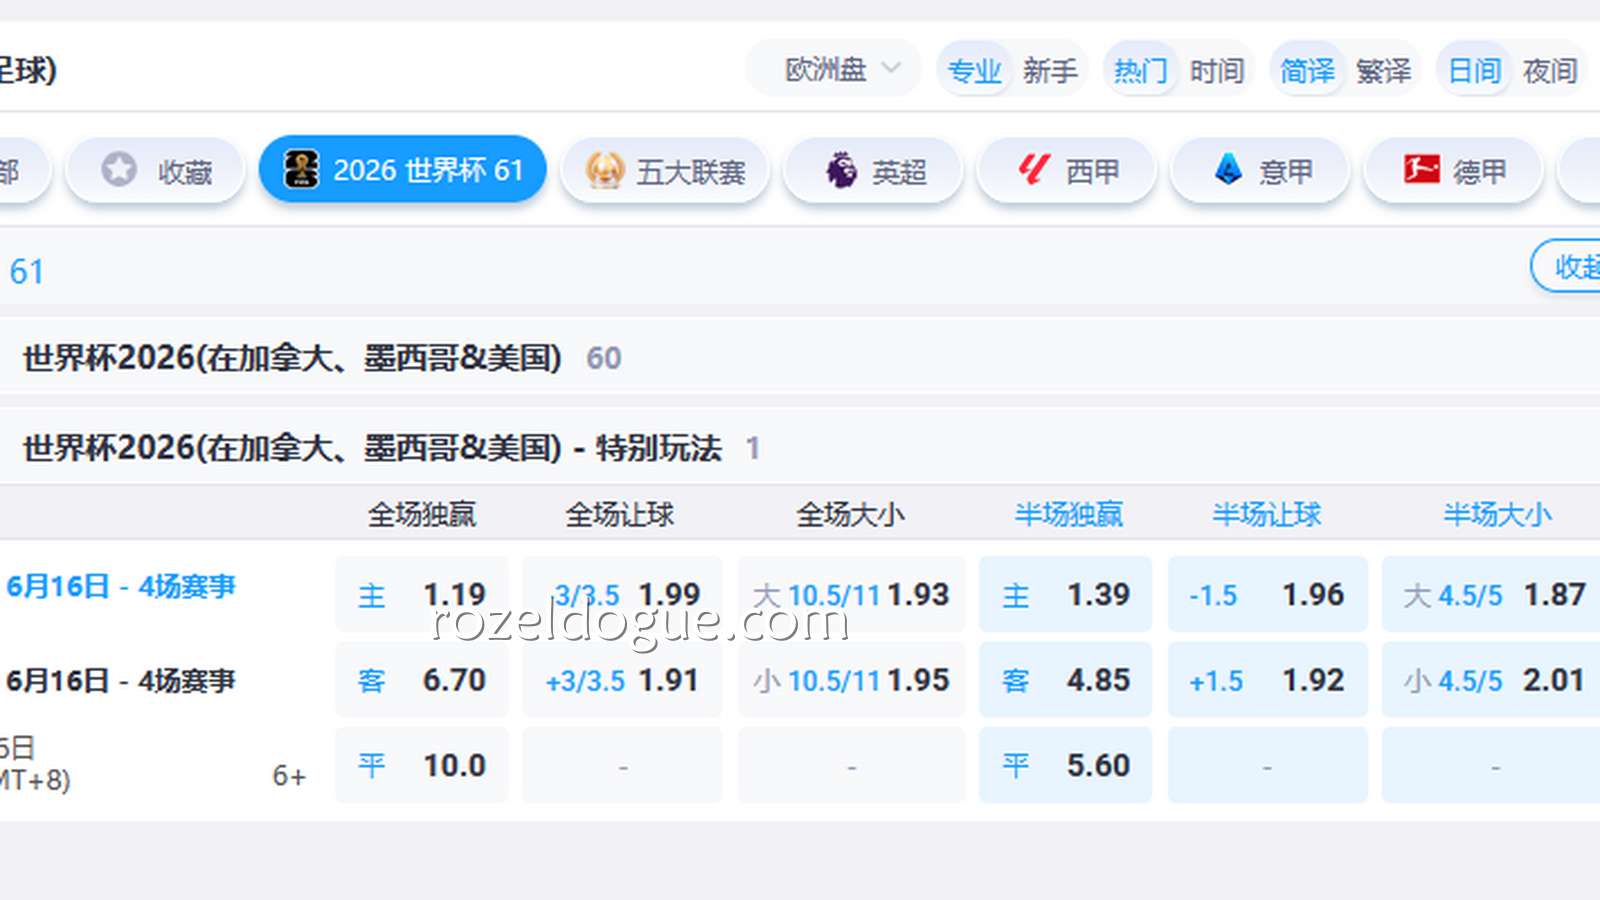Click the Serie A logo icon
Image resolution: width=1600 pixels, height=900 pixels.
(x=1228, y=170)
